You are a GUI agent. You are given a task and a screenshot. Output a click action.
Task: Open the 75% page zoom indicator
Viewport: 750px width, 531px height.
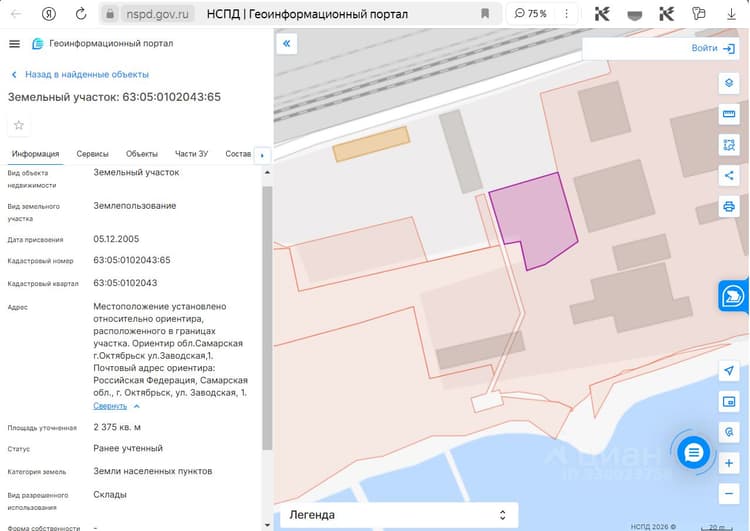click(x=531, y=14)
